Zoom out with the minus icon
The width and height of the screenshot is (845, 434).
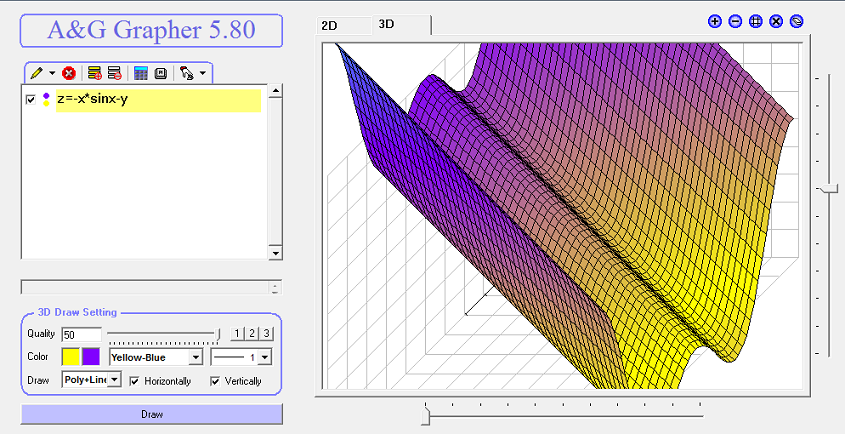coord(735,21)
